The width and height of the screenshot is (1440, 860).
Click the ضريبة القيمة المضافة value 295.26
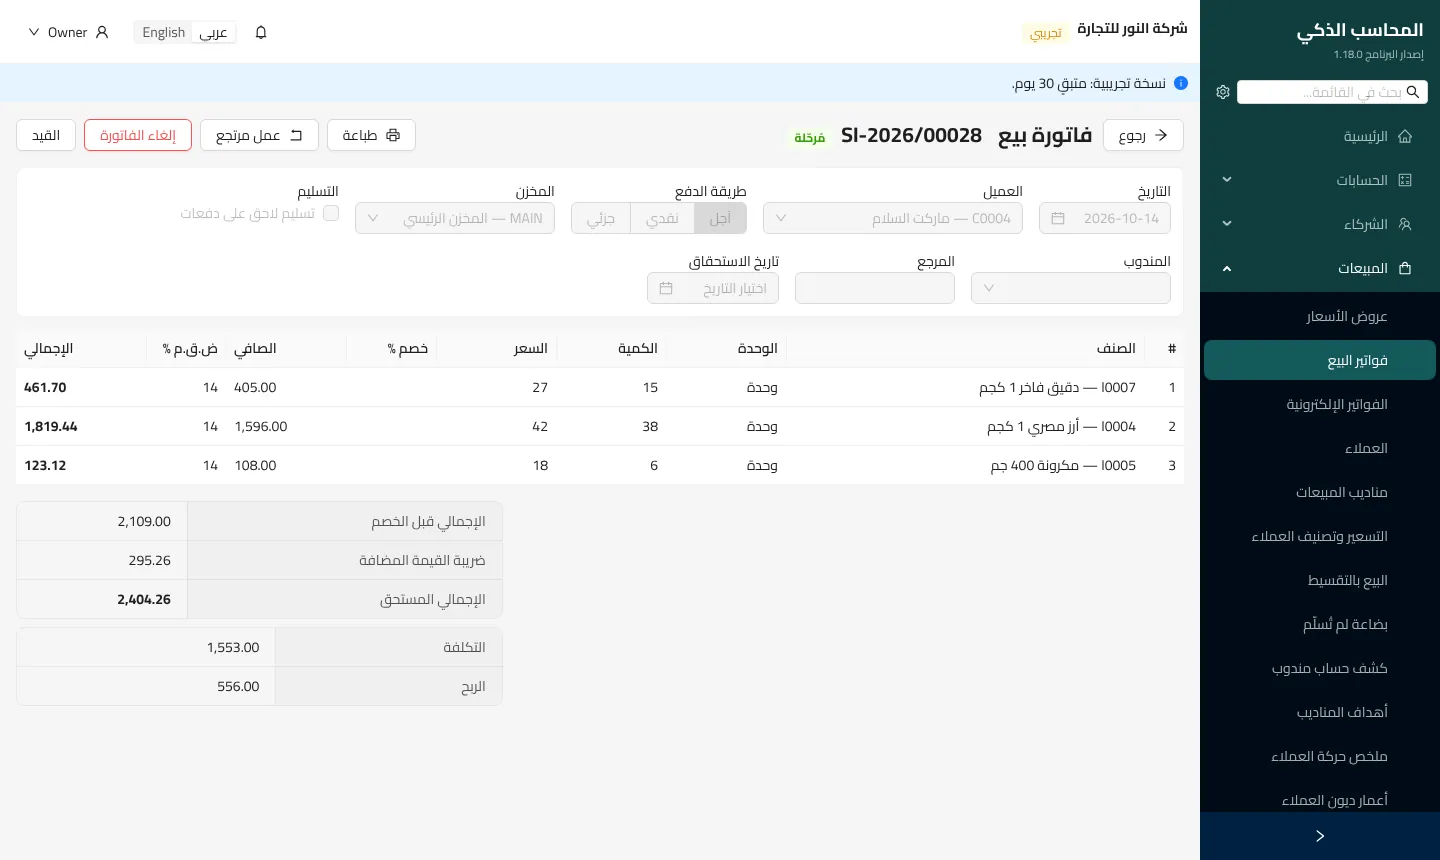coord(150,560)
